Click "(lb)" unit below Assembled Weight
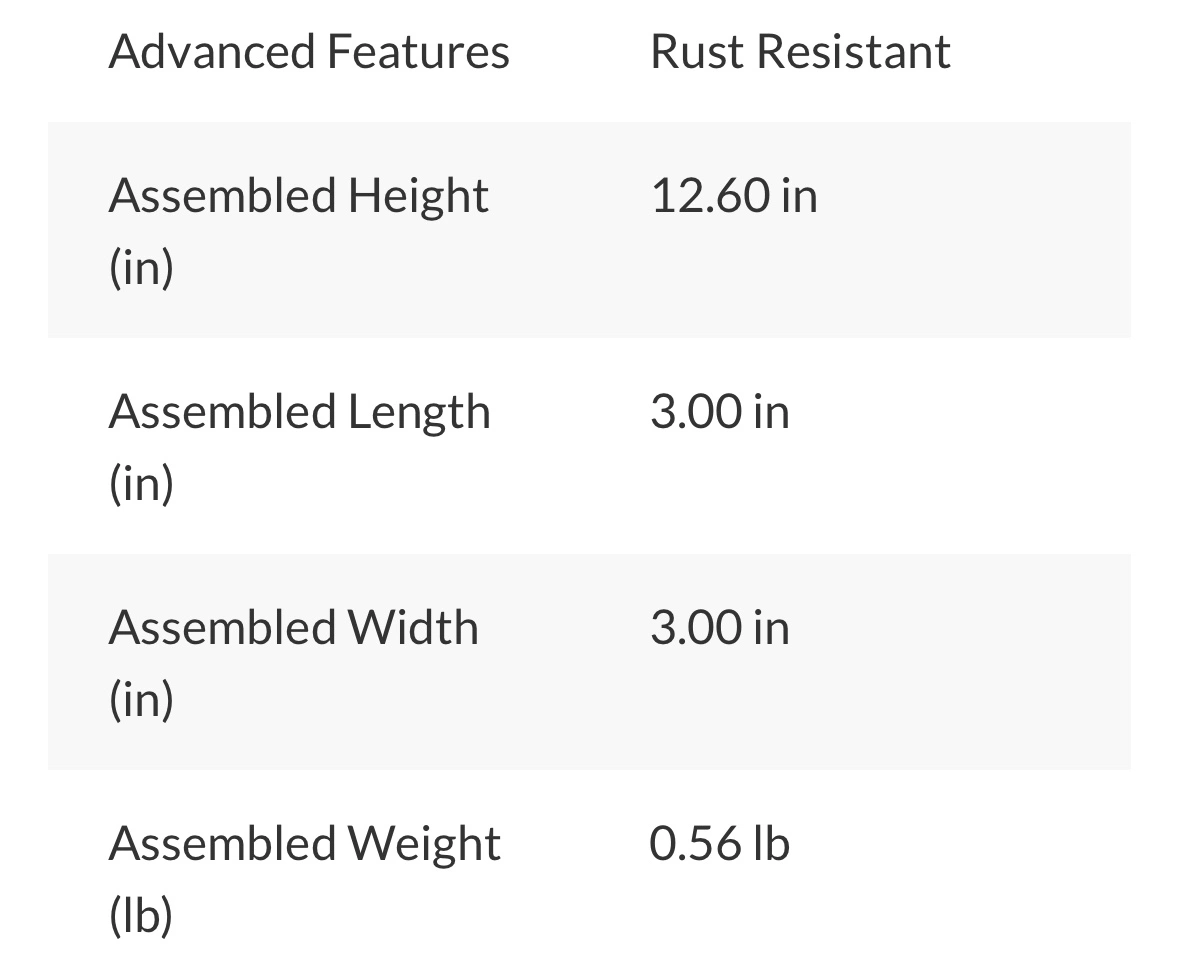 pos(140,916)
